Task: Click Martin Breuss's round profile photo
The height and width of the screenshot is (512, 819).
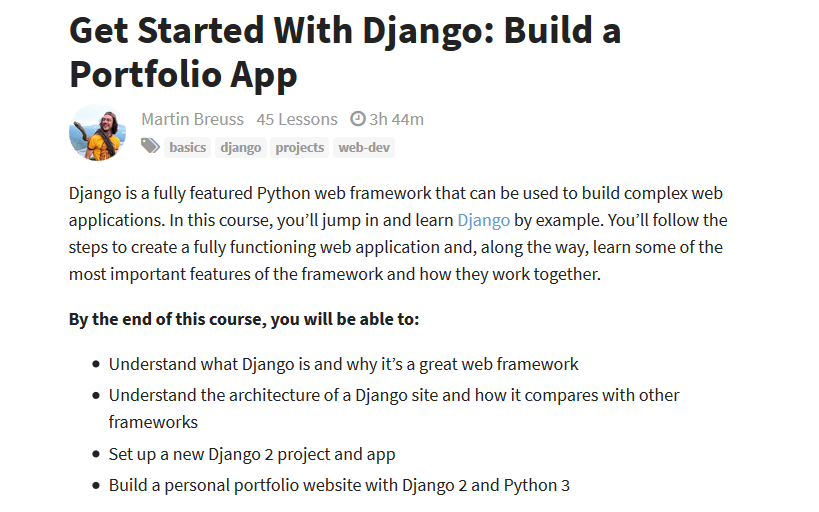Action: (x=97, y=132)
